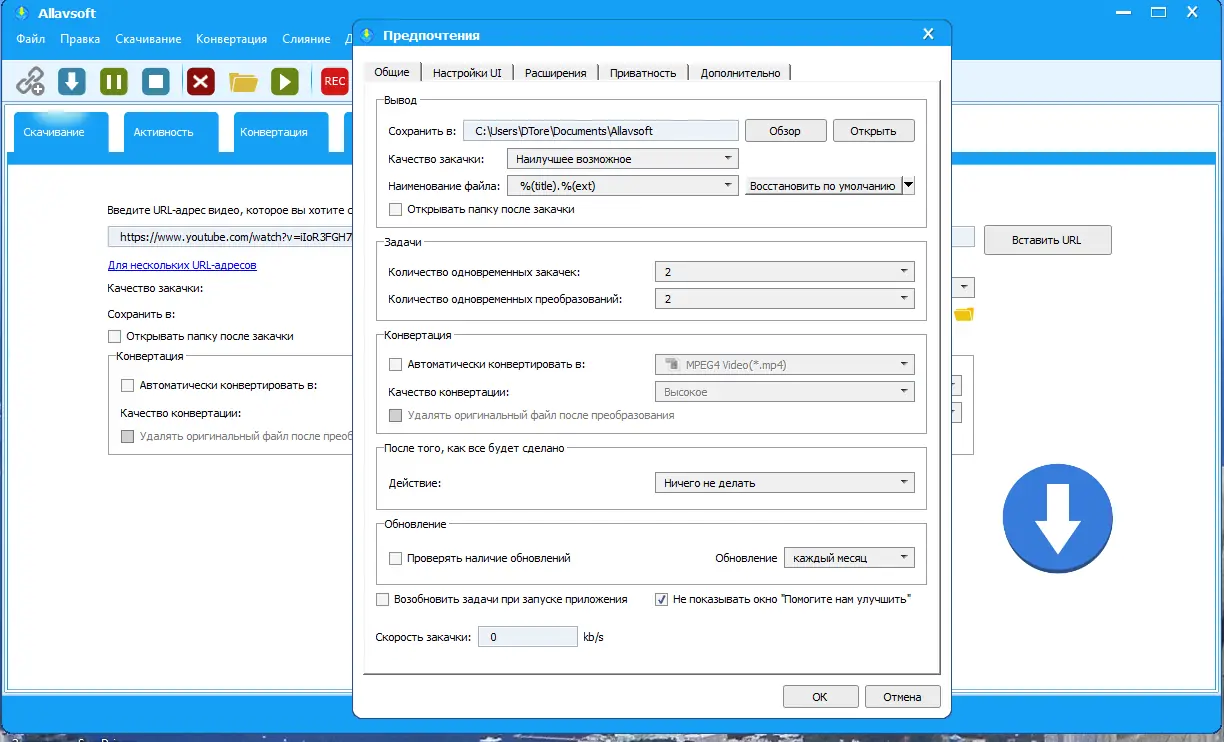
Task: Toggle Открывать папку после закачки in main window
Action: coord(114,337)
